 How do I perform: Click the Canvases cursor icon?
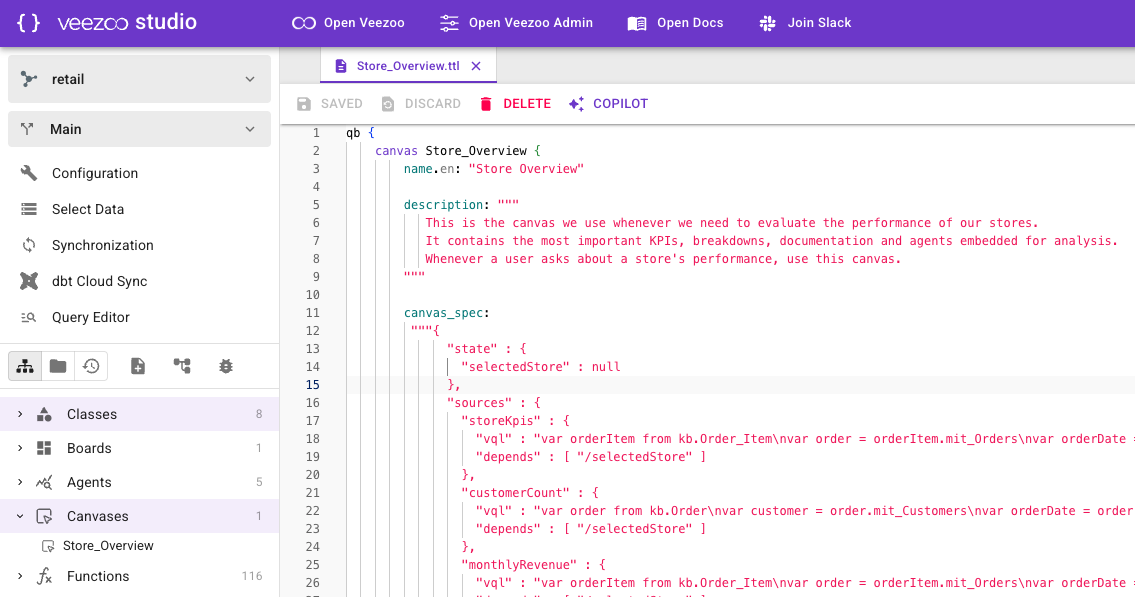click(x=44, y=516)
